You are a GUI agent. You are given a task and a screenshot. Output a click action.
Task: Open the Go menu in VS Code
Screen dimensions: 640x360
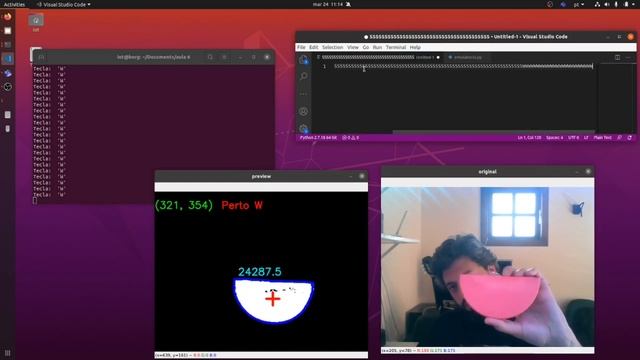(366, 47)
